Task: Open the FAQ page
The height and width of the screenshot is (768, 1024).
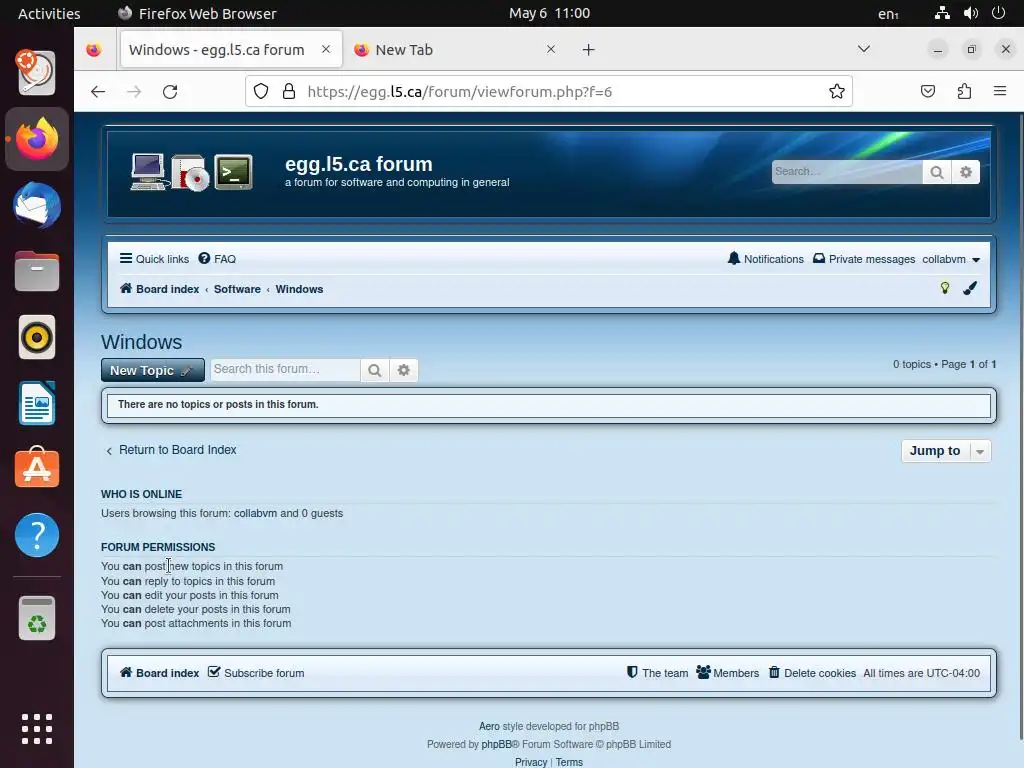Action: point(217,259)
